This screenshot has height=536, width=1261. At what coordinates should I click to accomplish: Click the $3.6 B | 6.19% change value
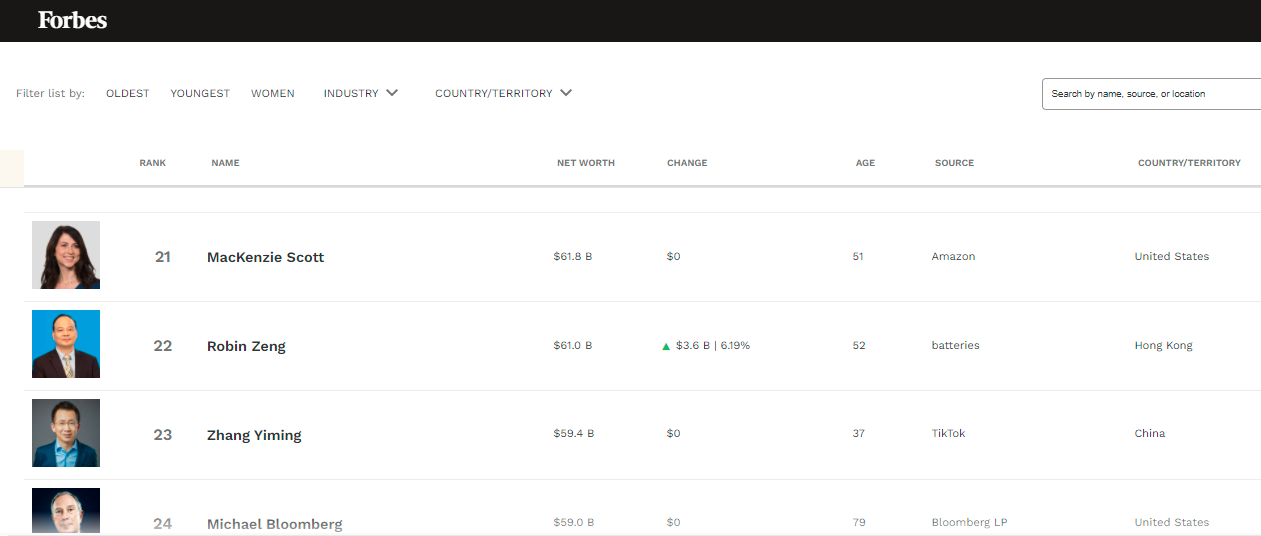(x=713, y=346)
